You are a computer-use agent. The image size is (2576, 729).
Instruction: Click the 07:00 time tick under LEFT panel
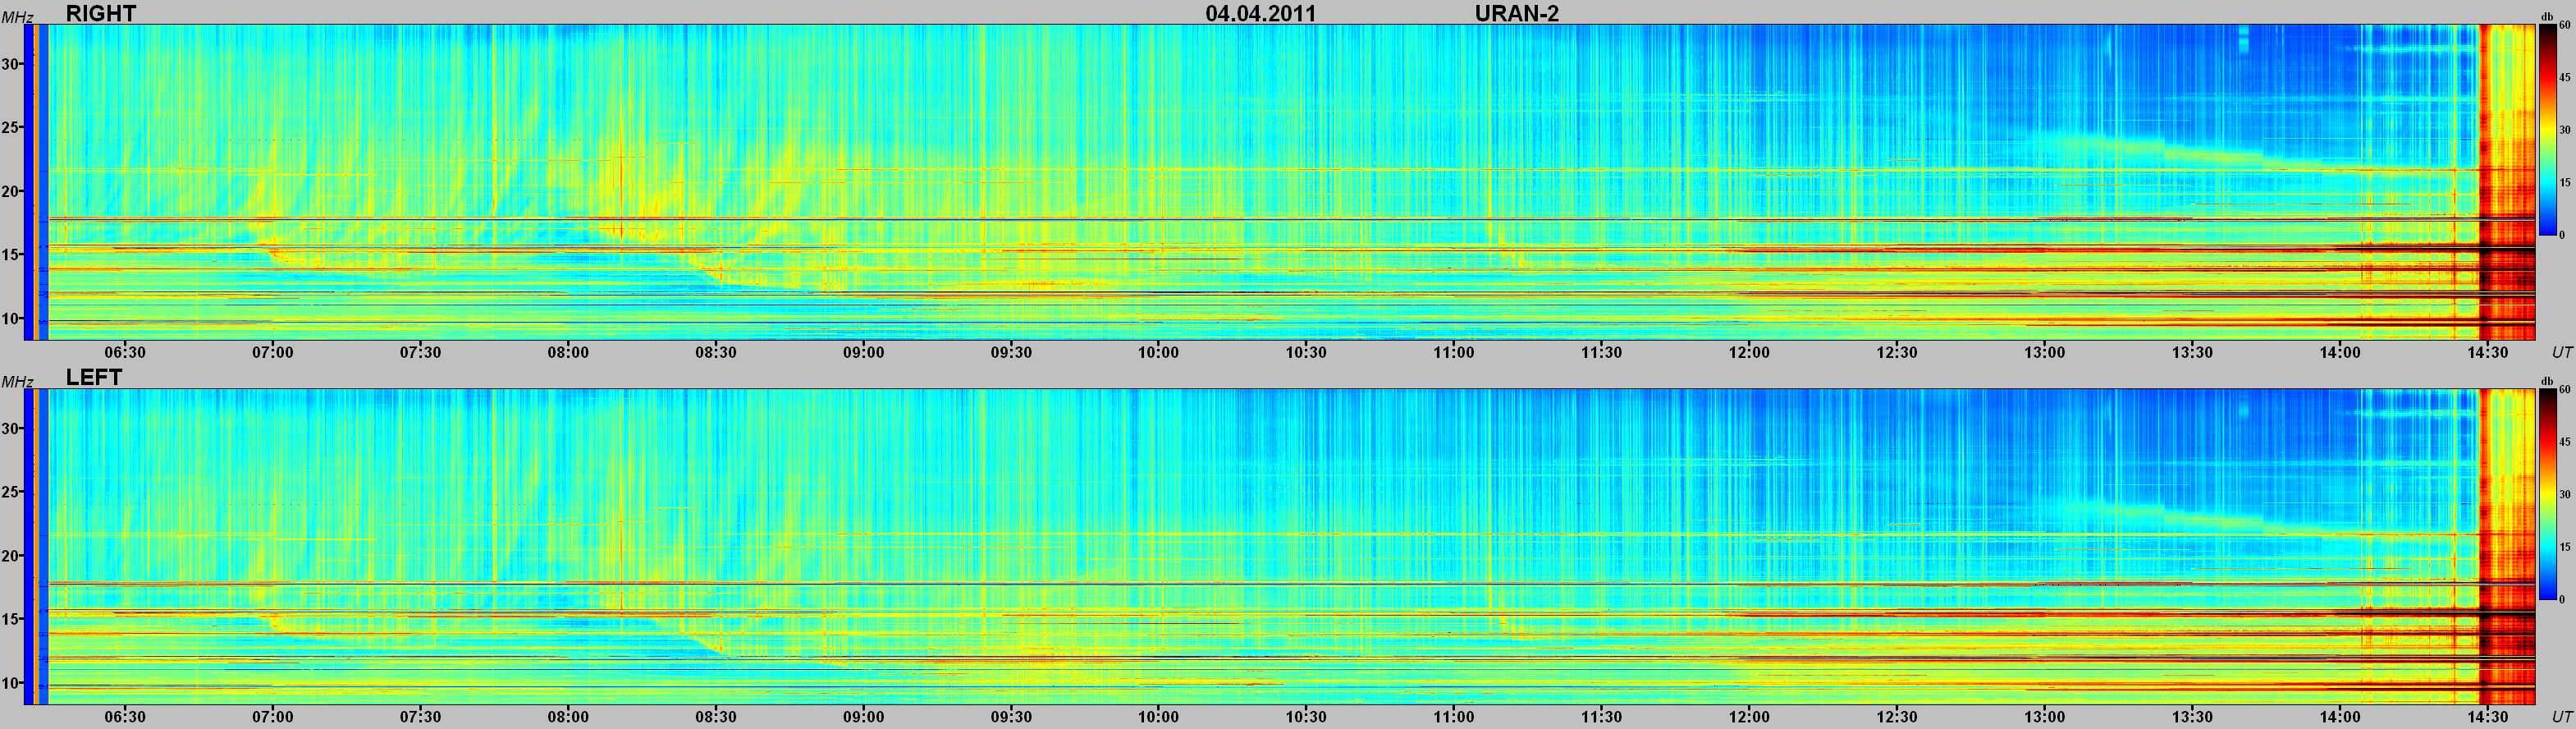pyautogui.click(x=273, y=716)
